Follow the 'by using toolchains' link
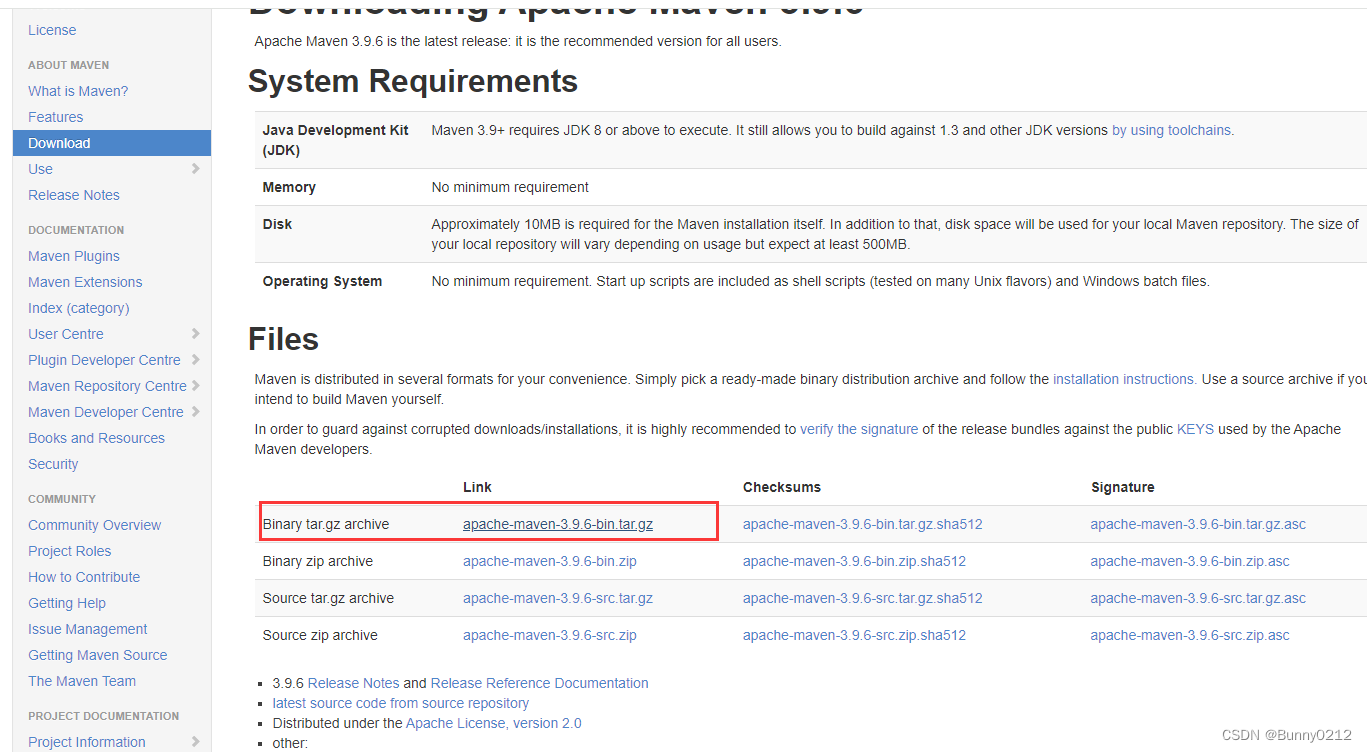Viewport: 1367px width, 752px height. [x=1171, y=130]
